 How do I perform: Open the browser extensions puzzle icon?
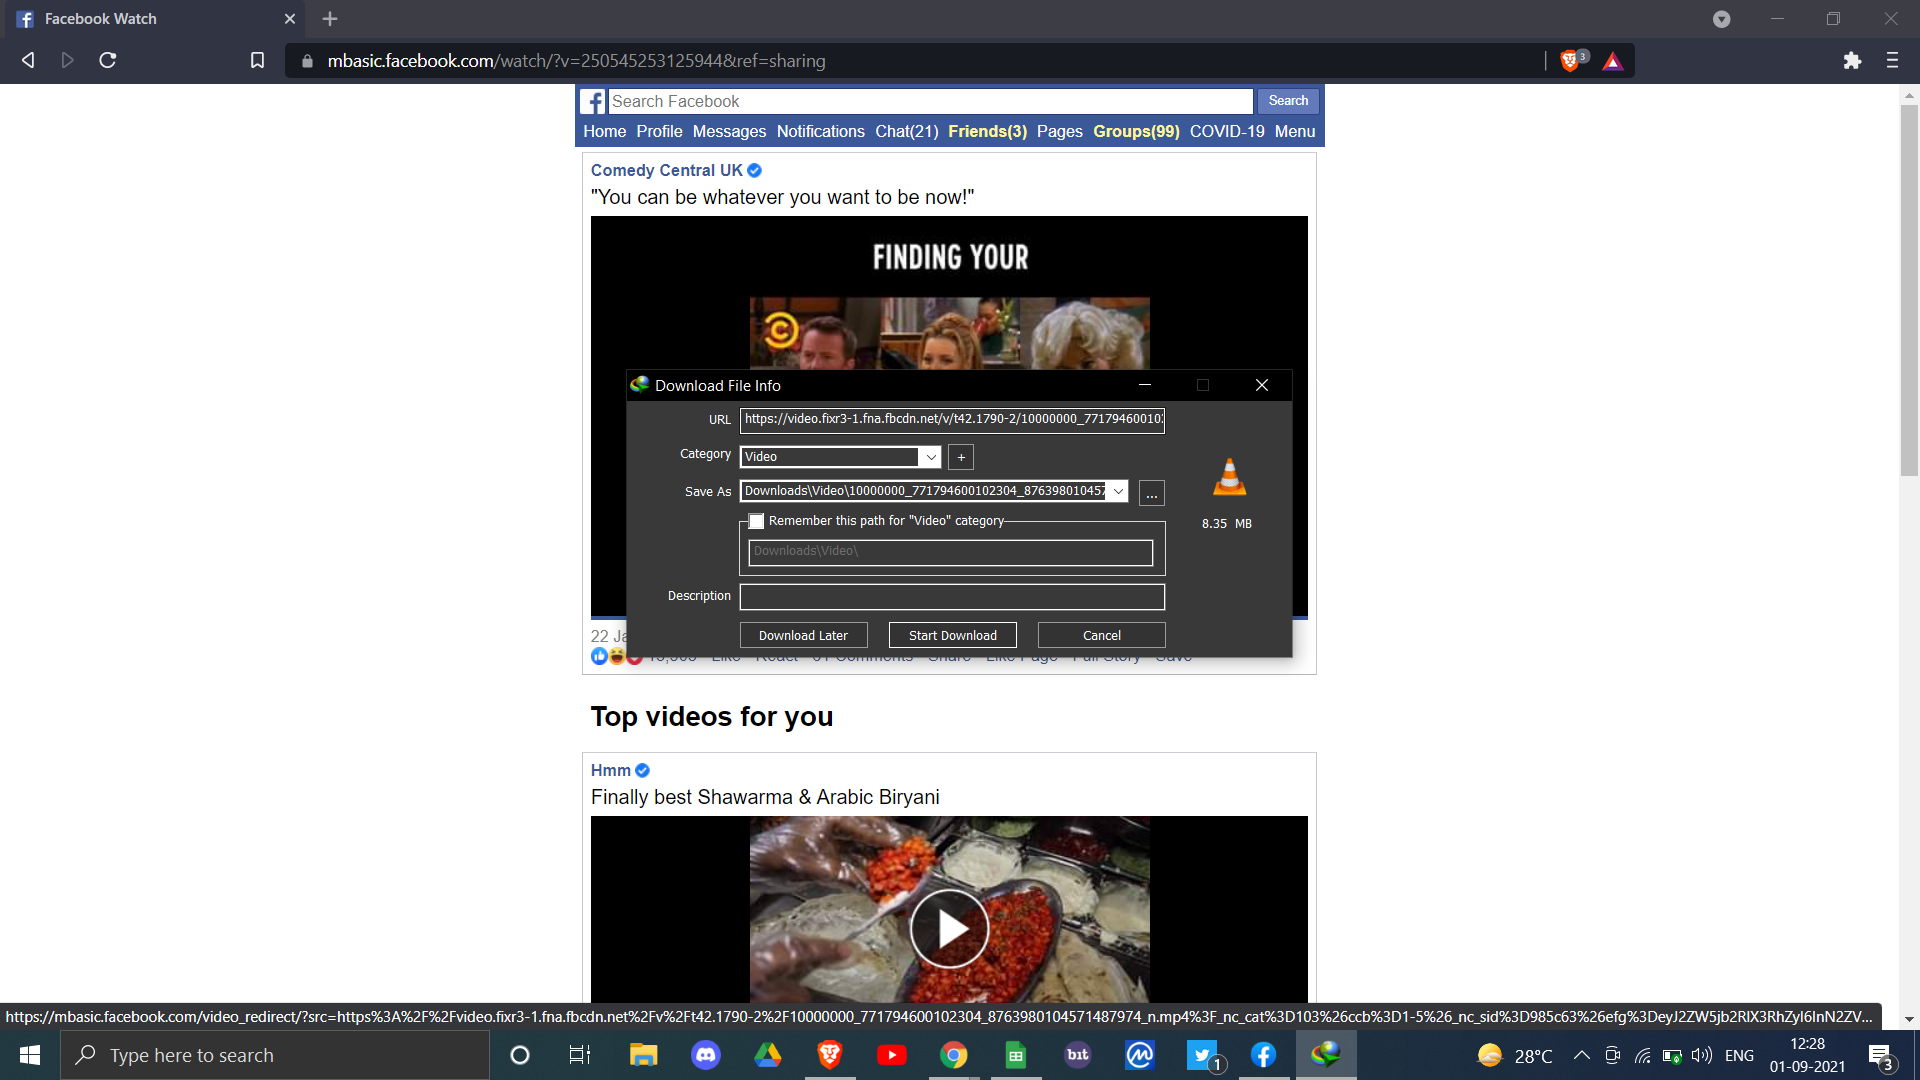point(1852,61)
